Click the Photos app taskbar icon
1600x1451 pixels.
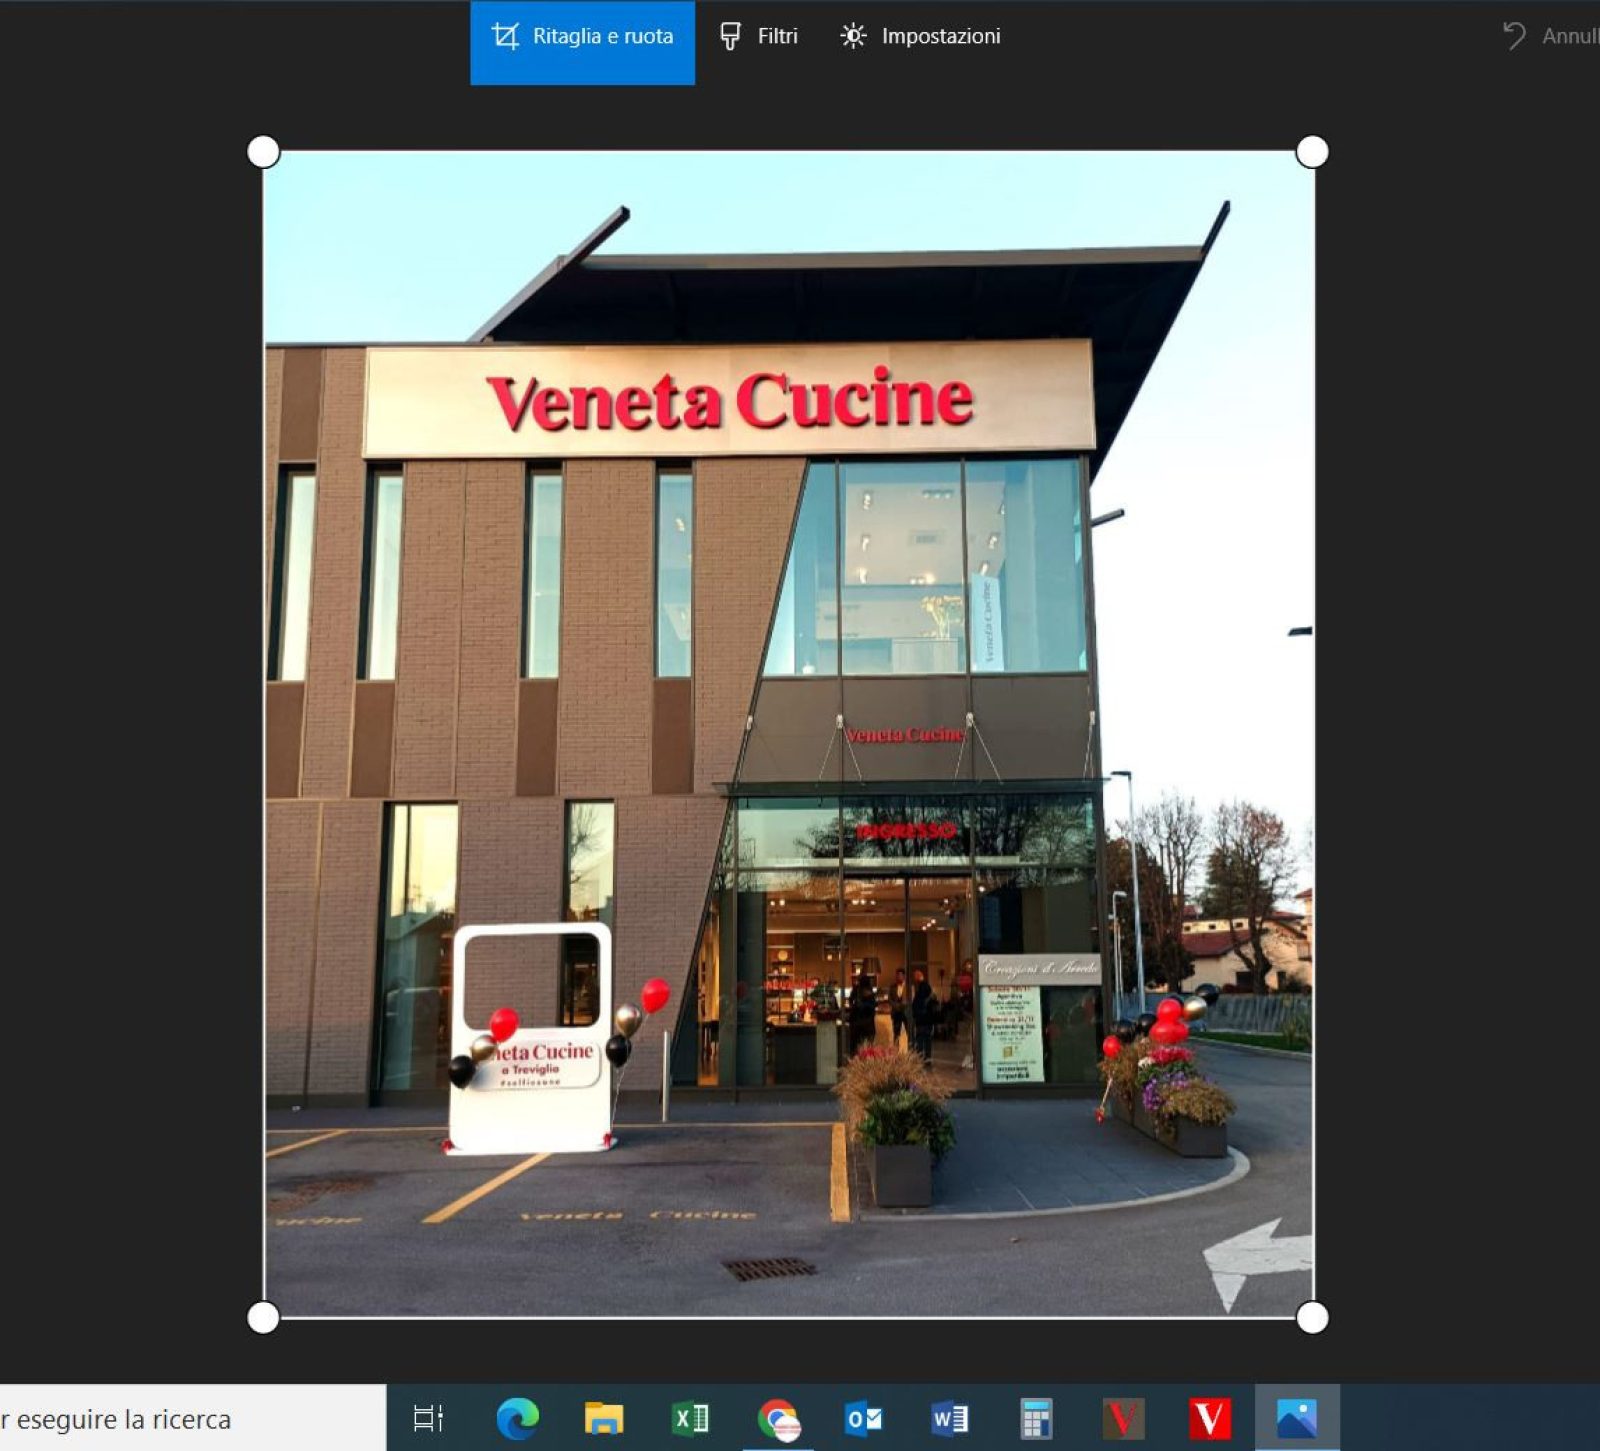click(1297, 1419)
